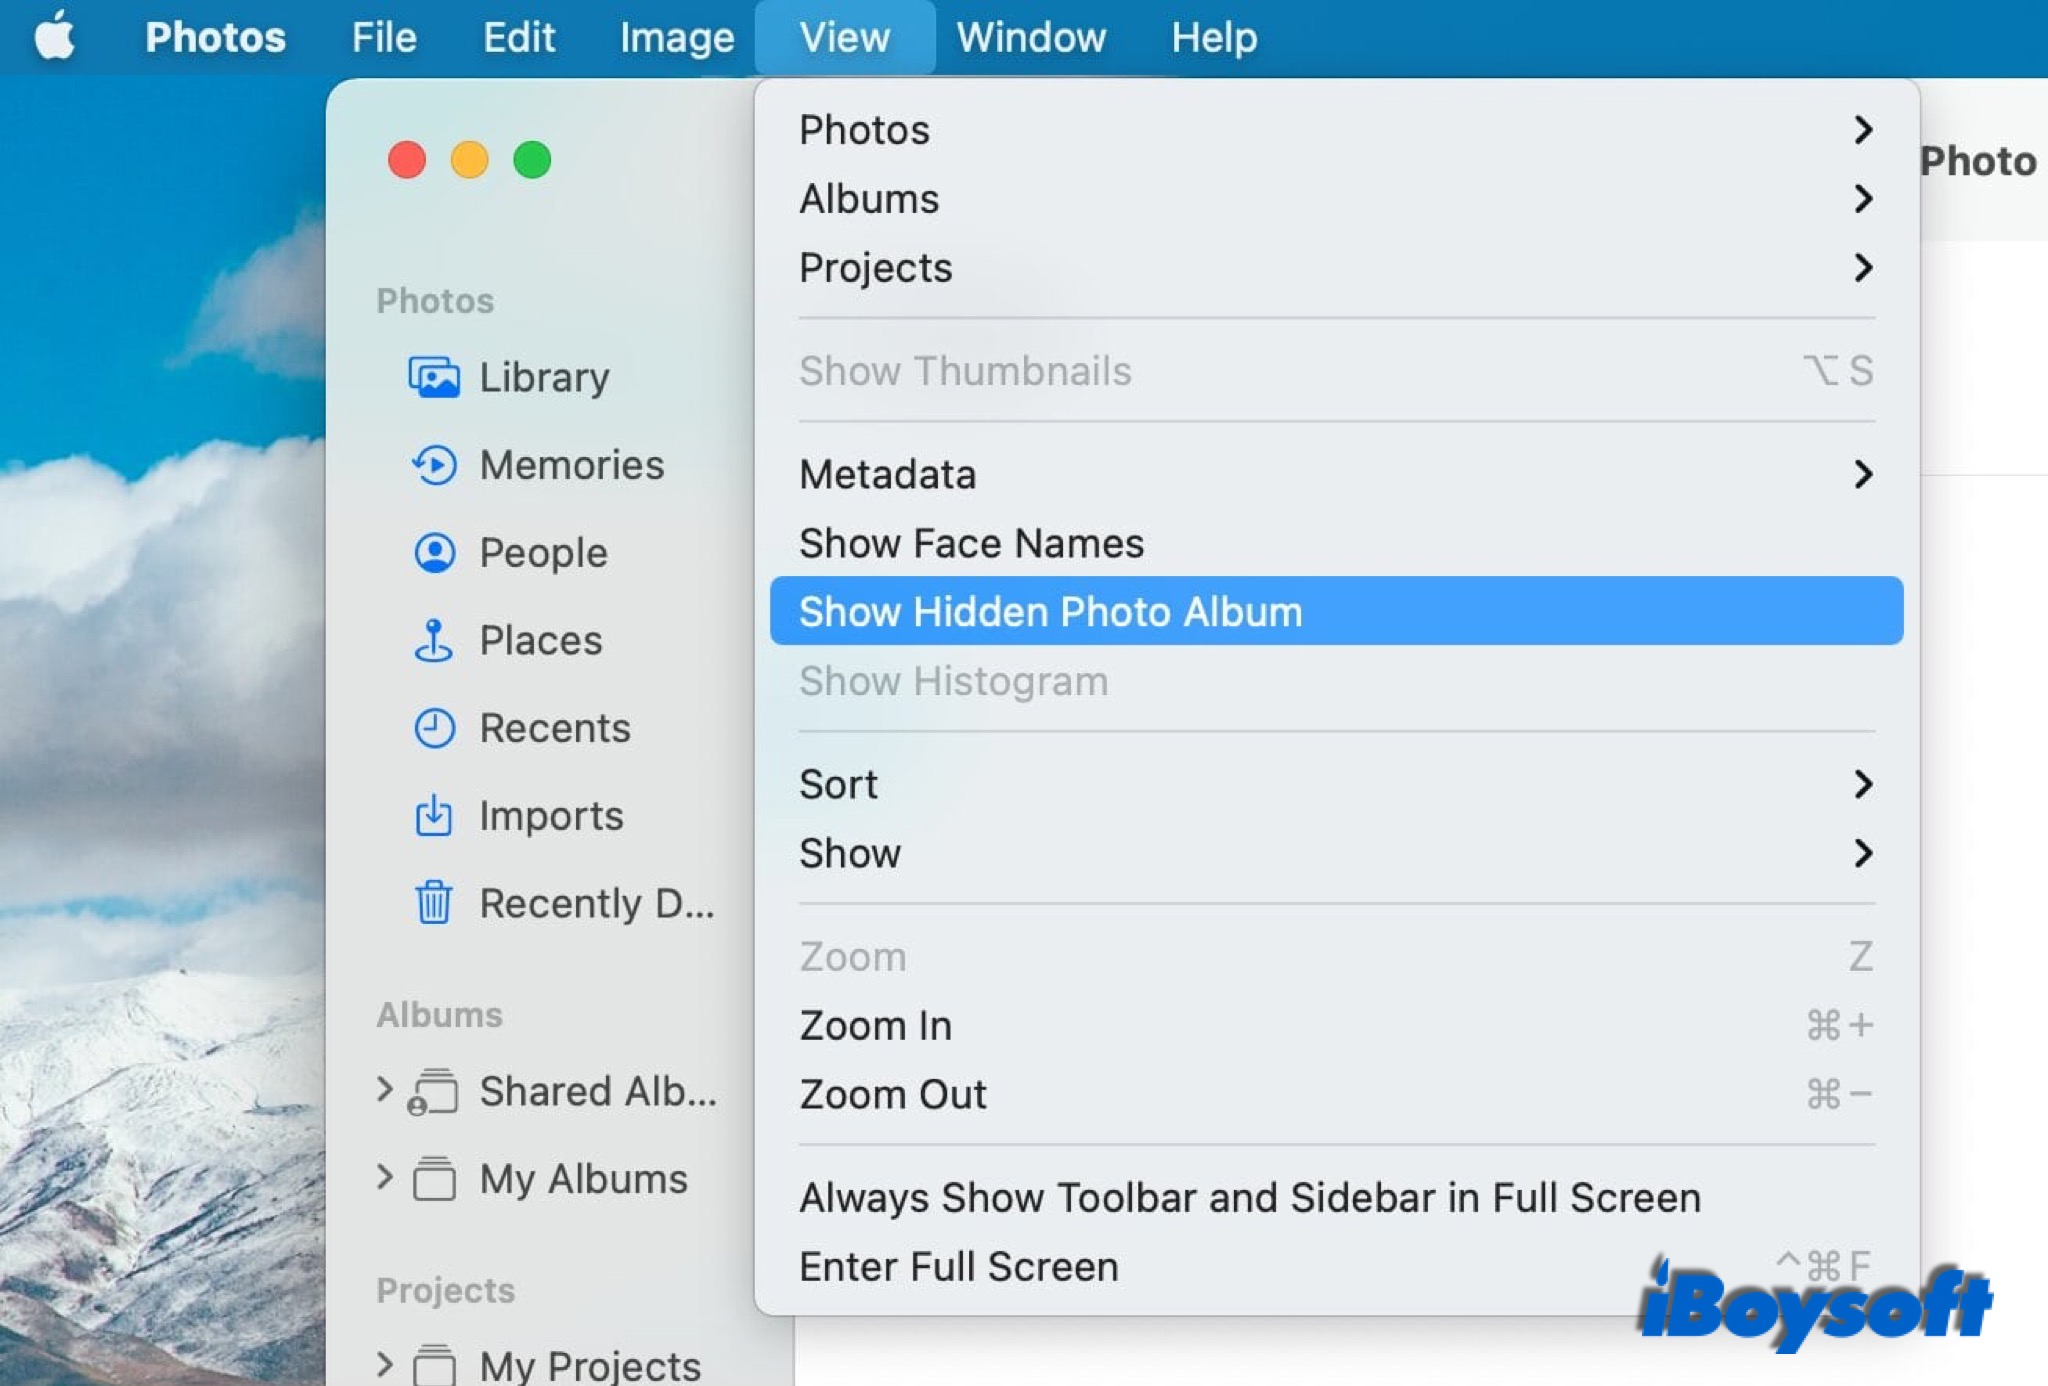The width and height of the screenshot is (2048, 1386).
Task: Expand the My Albums disclosure arrow
Action: tap(384, 1177)
